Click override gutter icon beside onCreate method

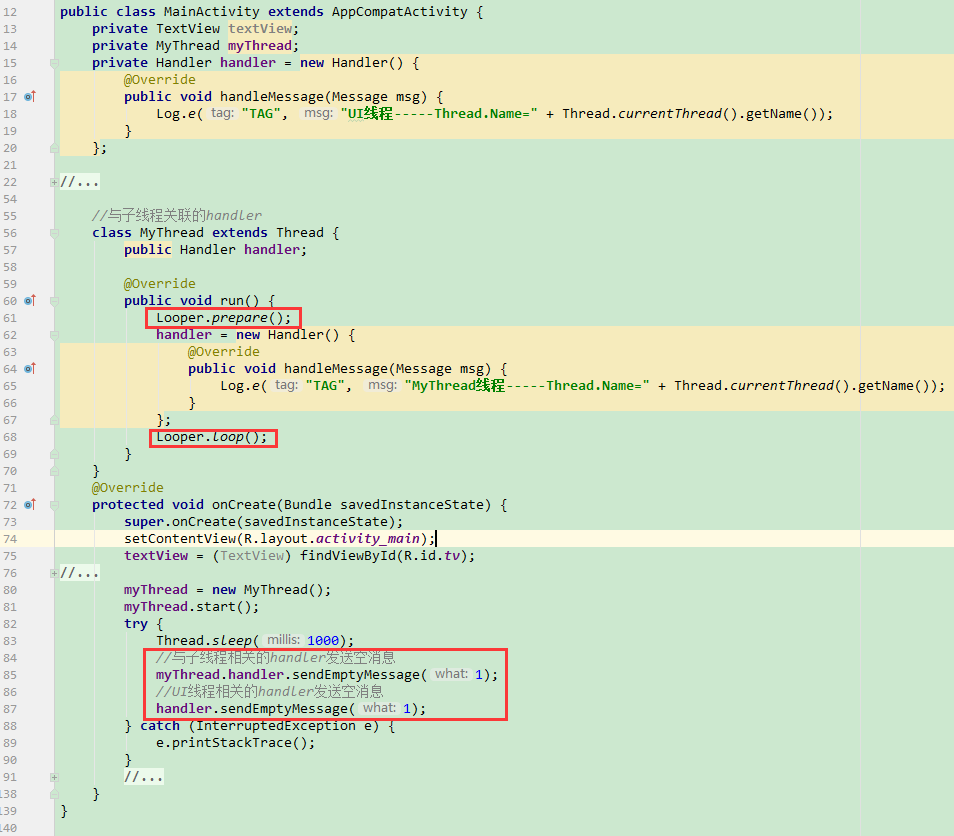(x=30, y=504)
